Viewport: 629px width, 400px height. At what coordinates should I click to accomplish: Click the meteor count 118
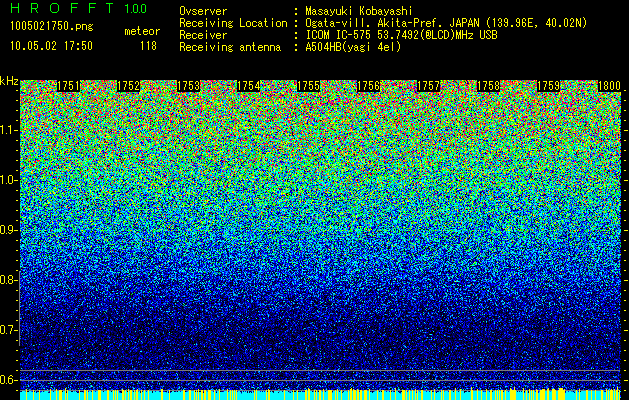[x=148, y=46]
